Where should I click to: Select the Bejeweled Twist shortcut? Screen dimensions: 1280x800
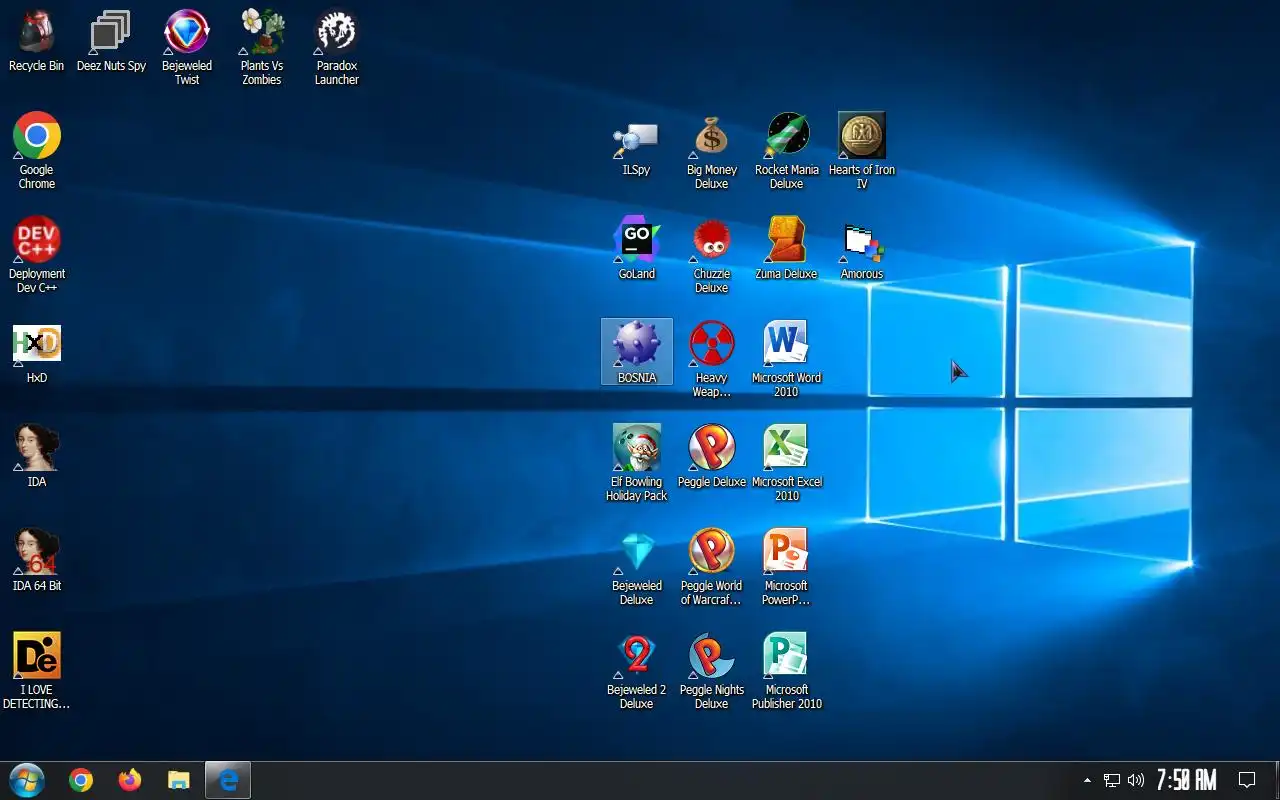[x=187, y=48]
